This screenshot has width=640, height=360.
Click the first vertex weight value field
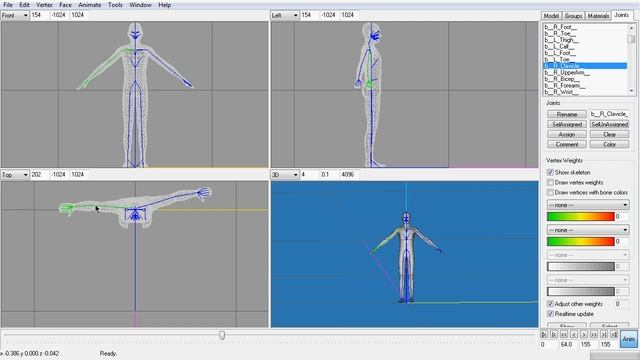pyautogui.click(x=622, y=217)
